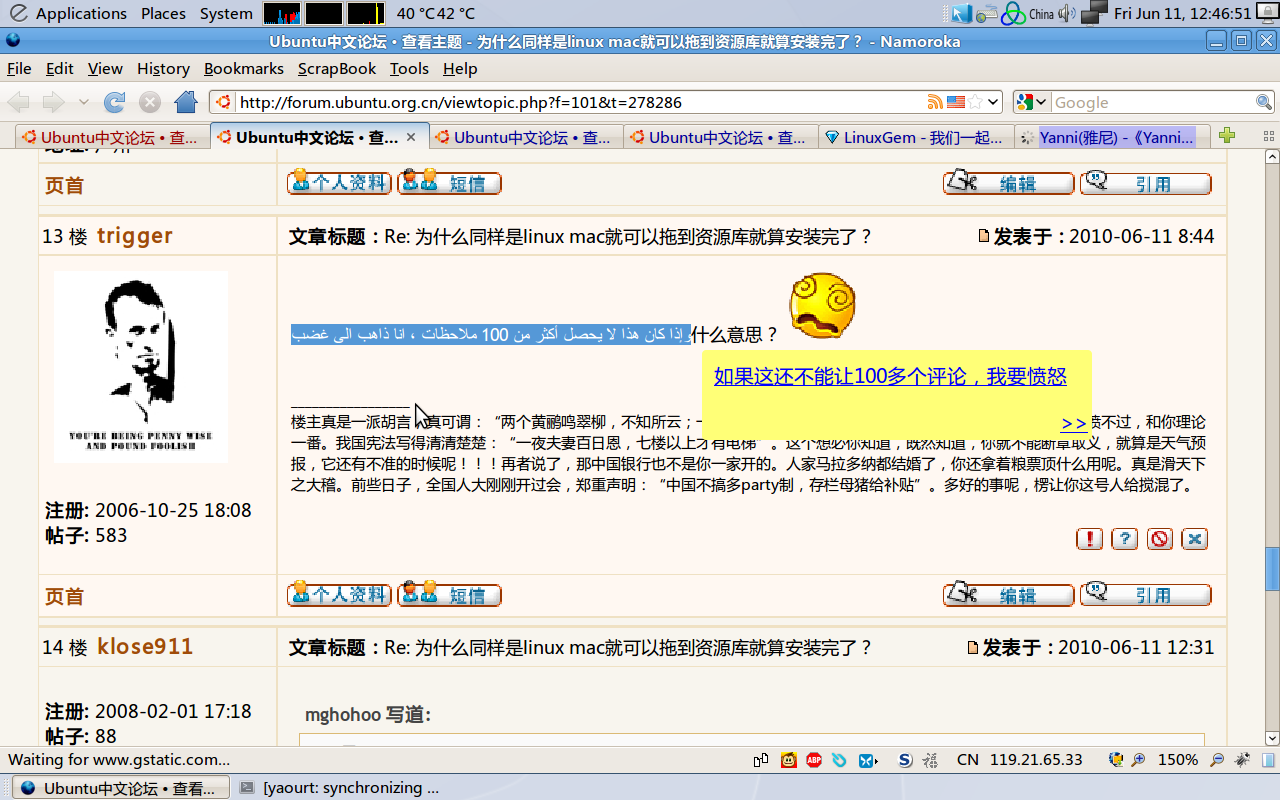
Task: Switch to the LinuxGem tab
Action: 916,137
